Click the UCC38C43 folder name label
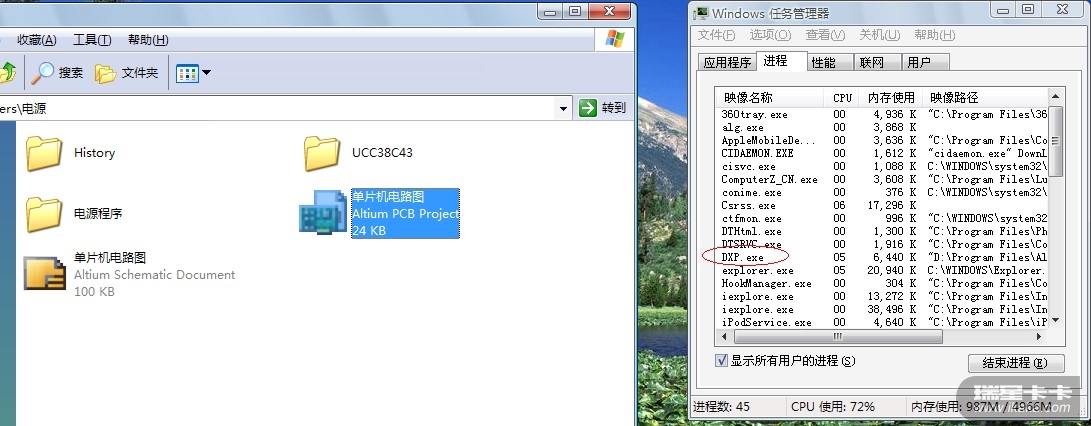This screenshot has width=1091, height=426. point(383,152)
